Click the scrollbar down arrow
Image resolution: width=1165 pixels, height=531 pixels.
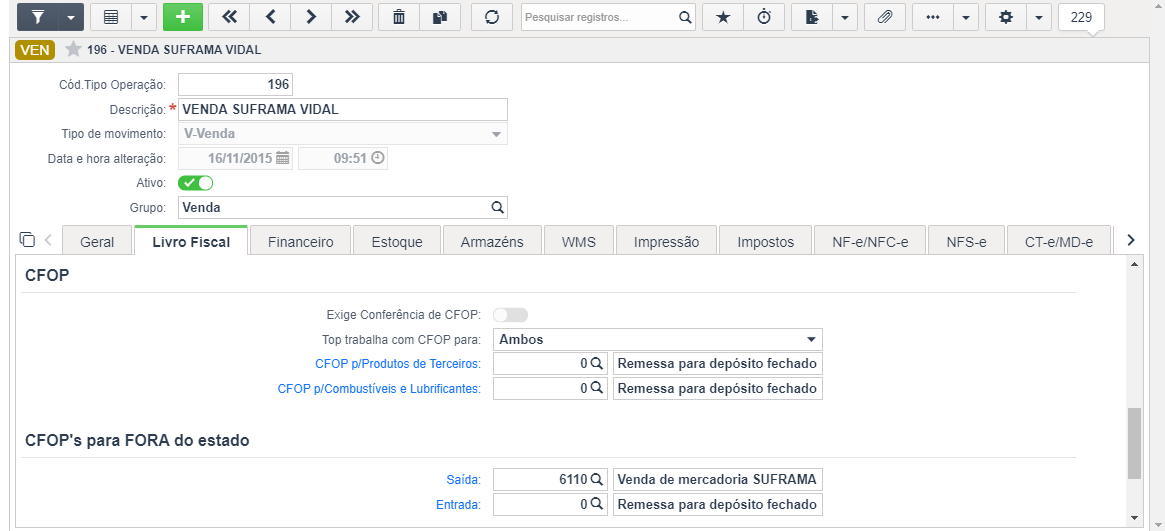click(1134, 517)
